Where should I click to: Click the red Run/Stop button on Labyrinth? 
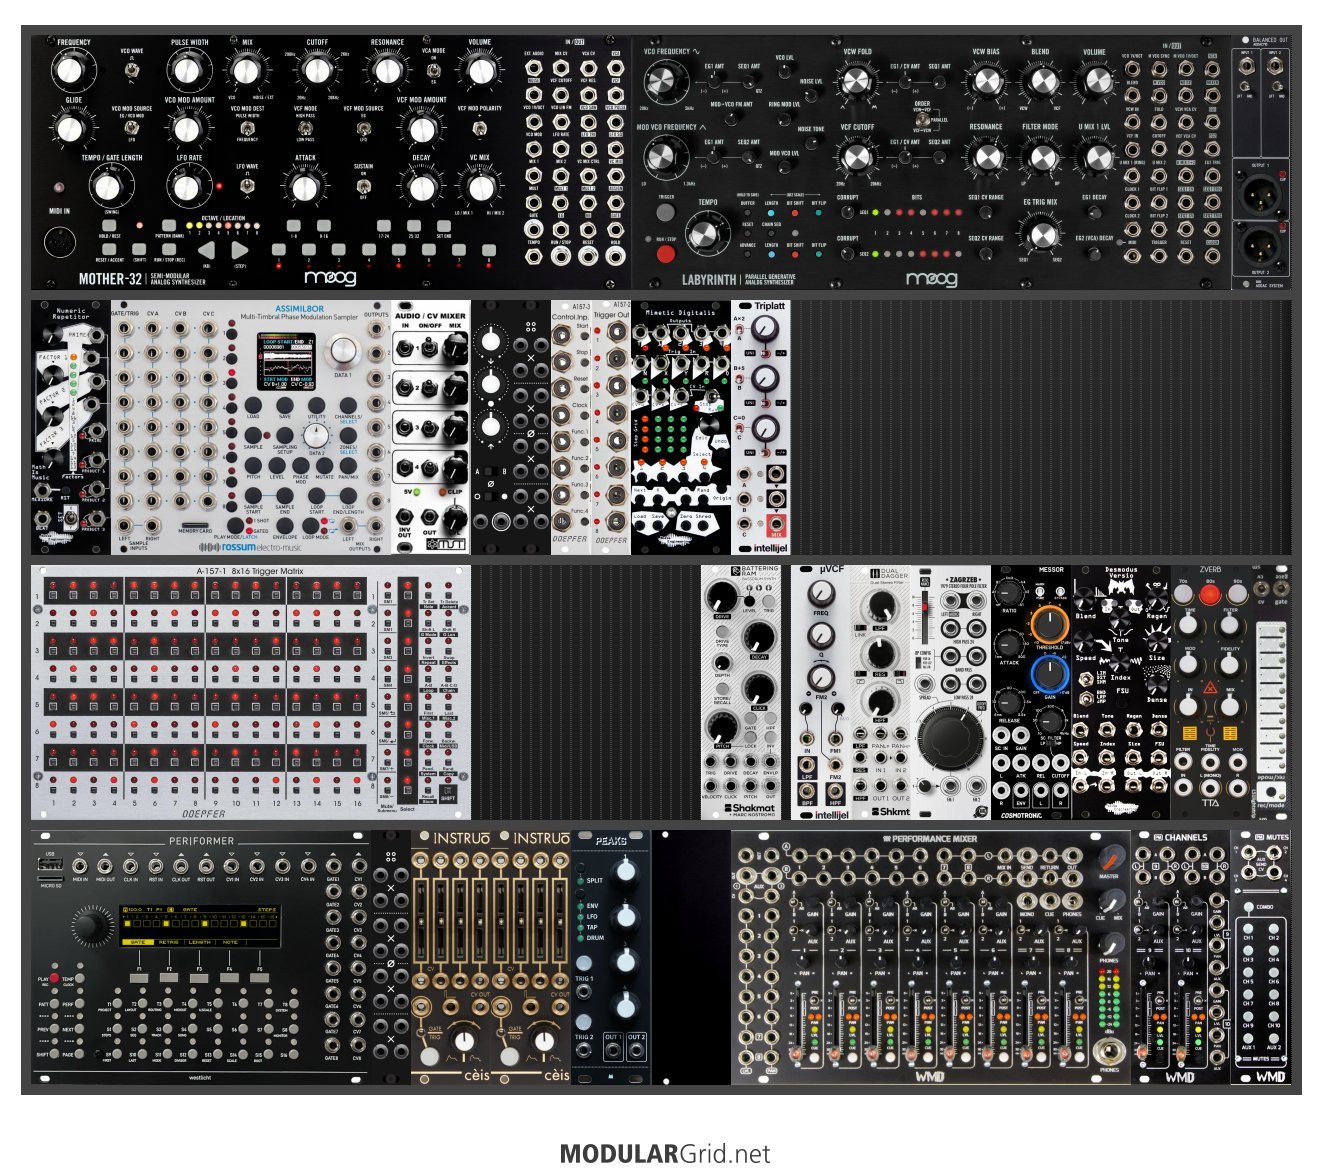[665, 253]
